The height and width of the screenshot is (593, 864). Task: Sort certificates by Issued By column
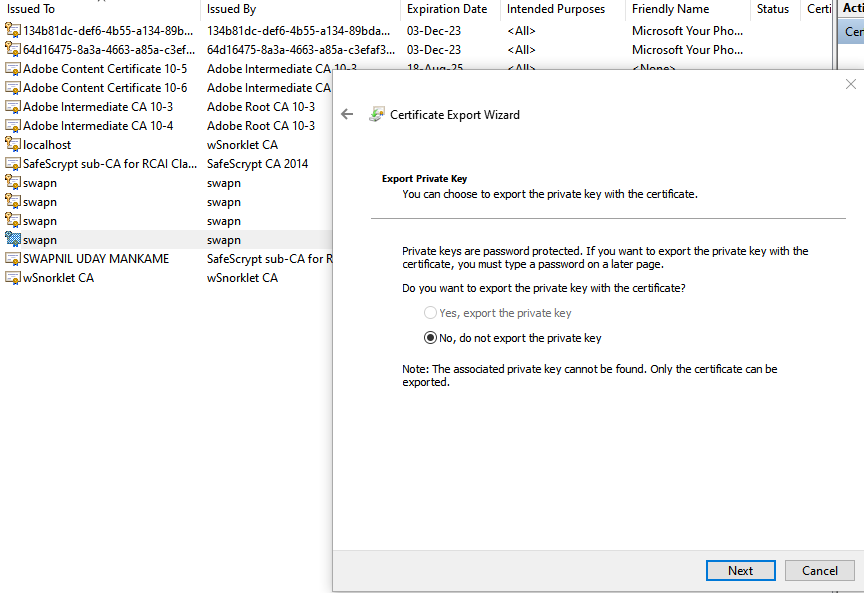coord(234,9)
